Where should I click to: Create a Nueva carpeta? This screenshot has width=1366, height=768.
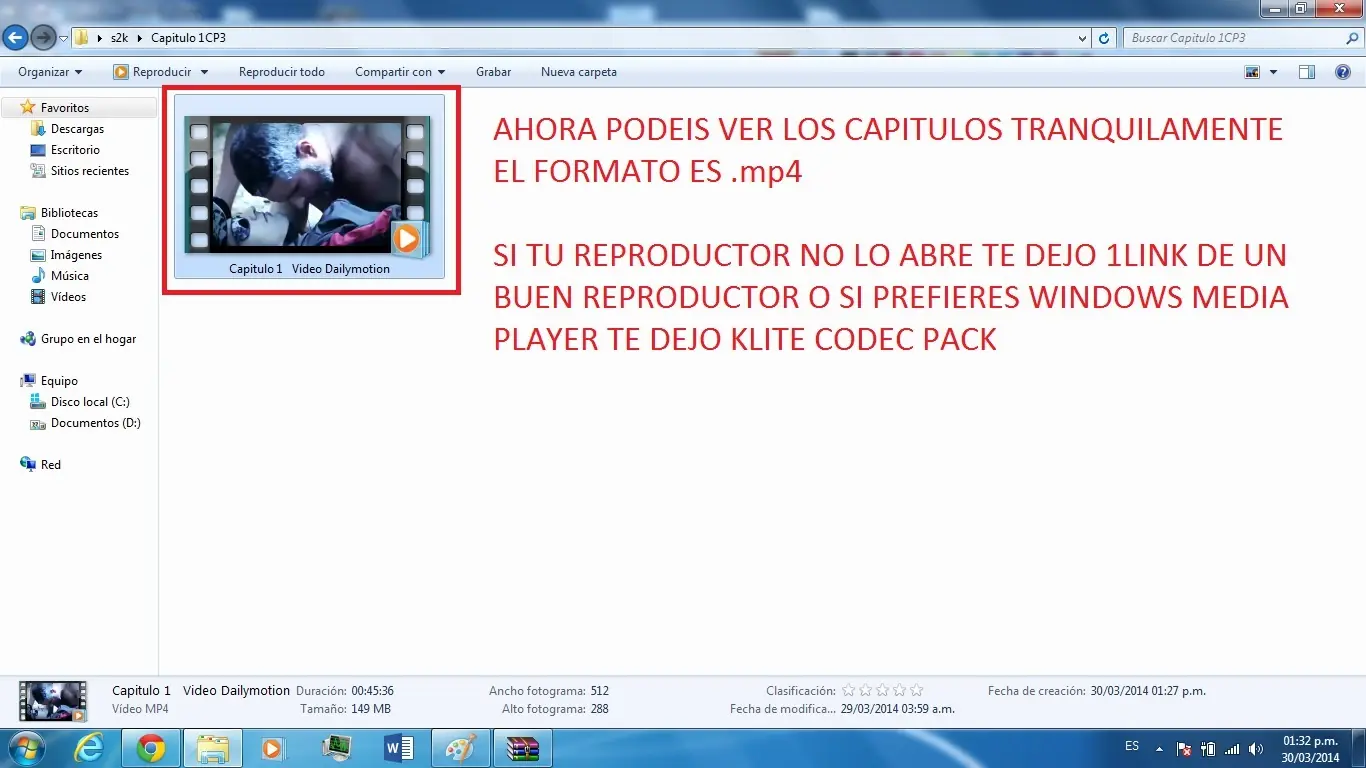click(x=579, y=72)
